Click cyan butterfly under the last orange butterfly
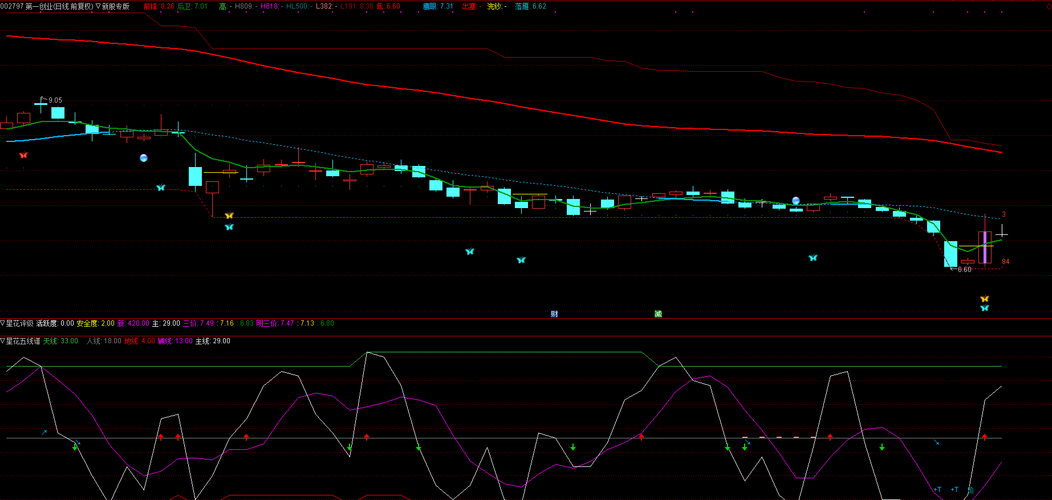Screen dimensions: 1052x500 point(984,308)
